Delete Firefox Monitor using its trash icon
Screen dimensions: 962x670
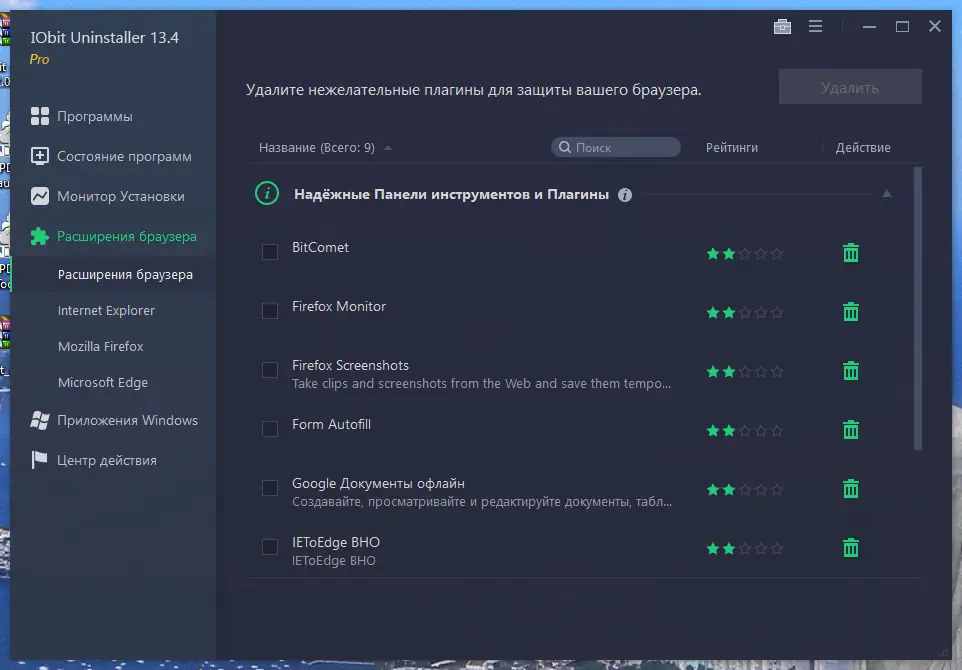click(x=850, y=312)
